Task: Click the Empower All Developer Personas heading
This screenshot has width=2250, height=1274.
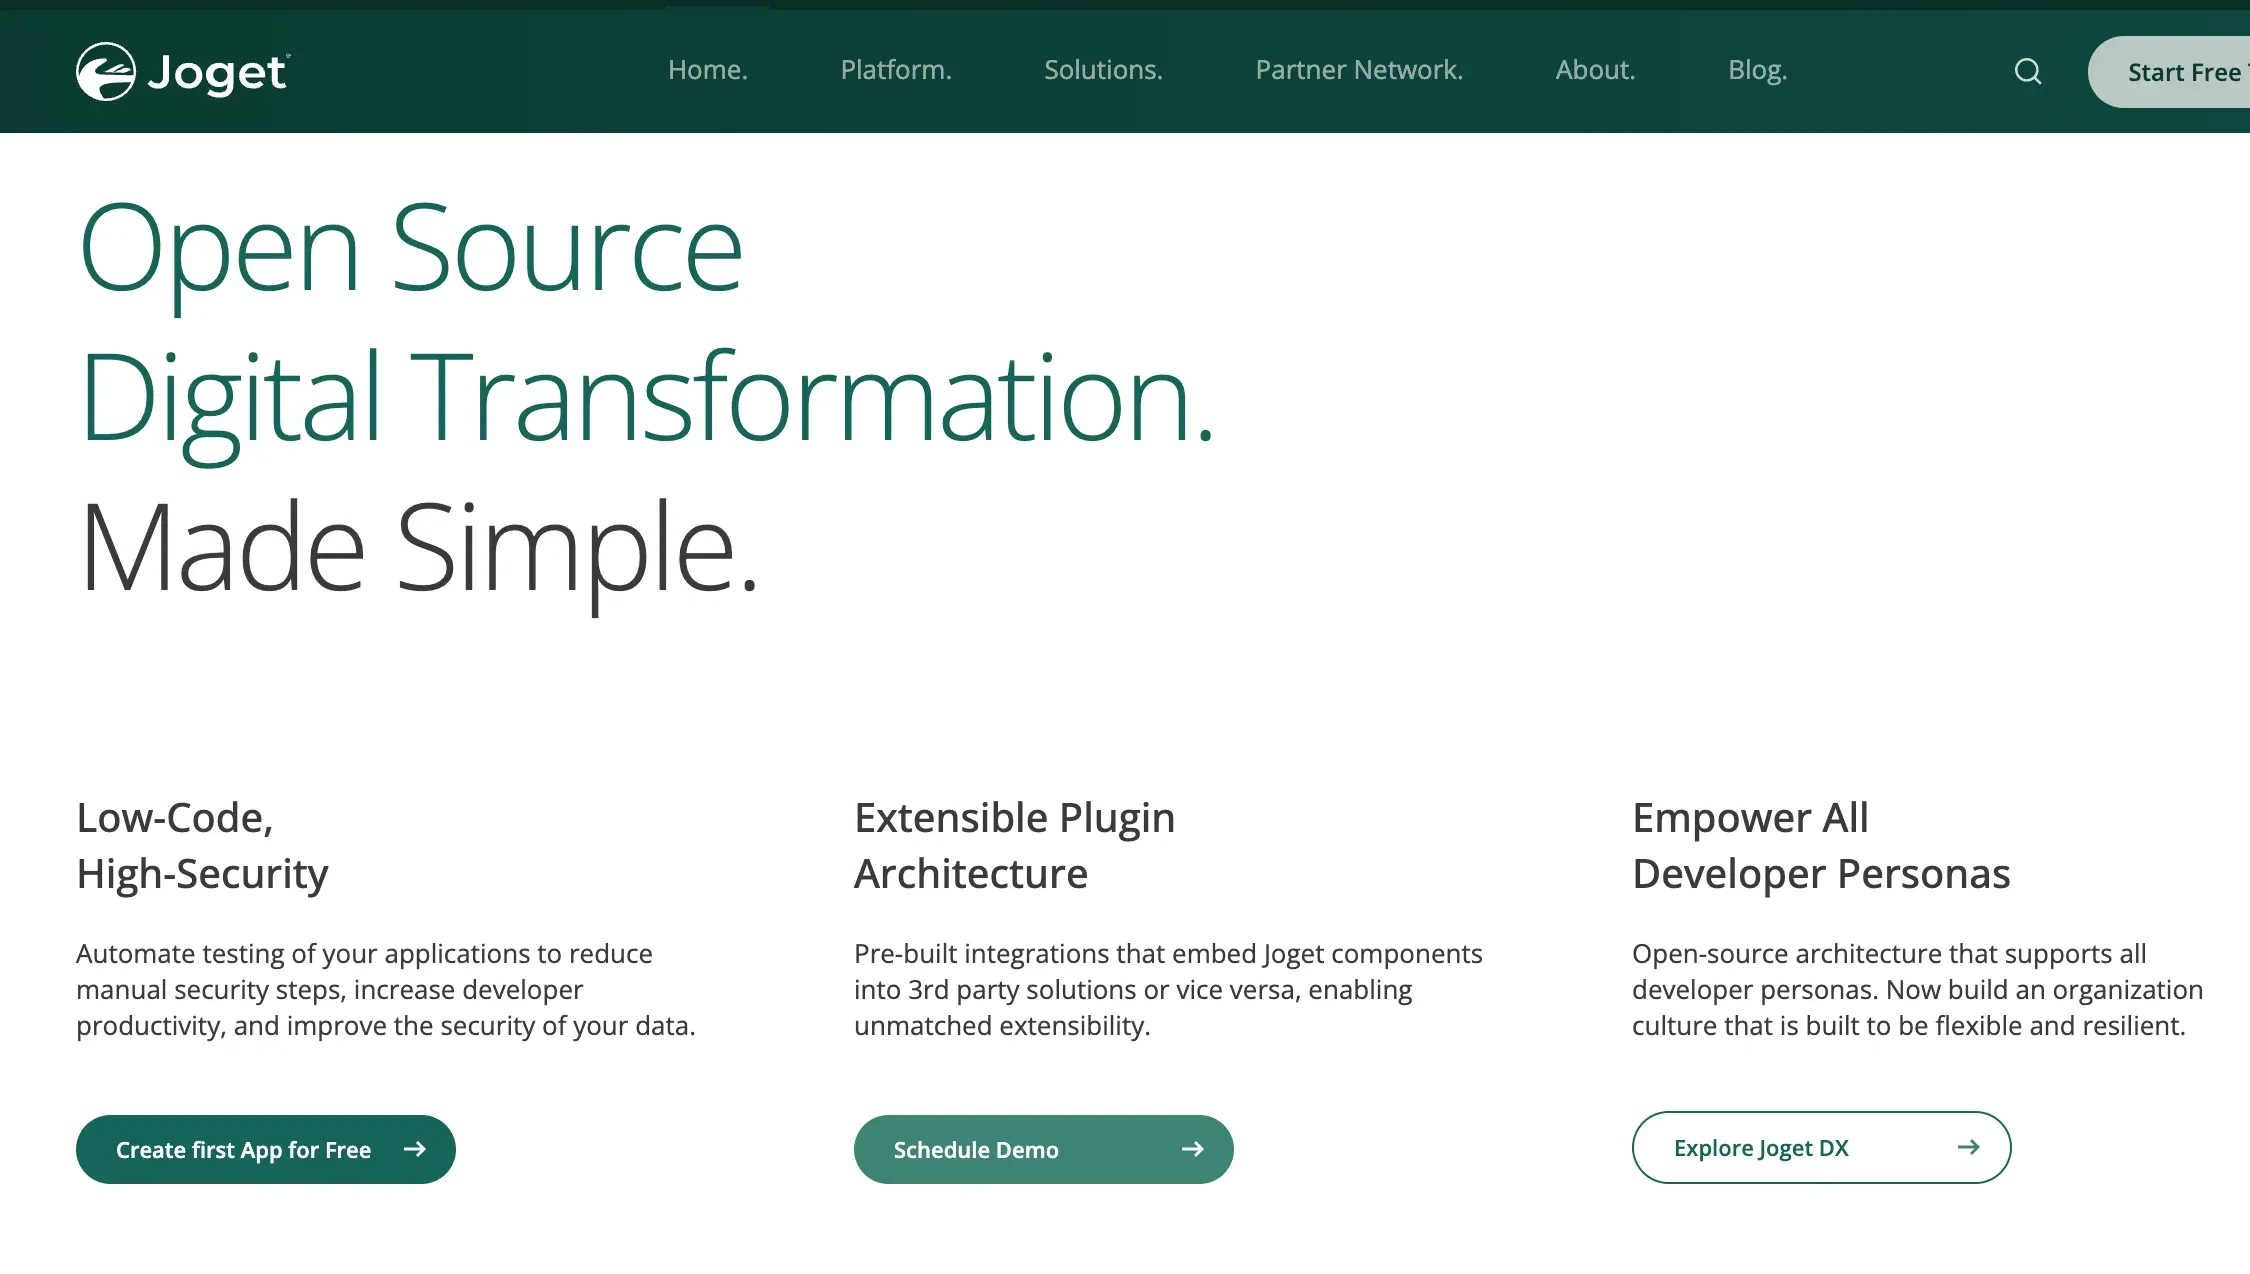Action: [1821, 846]
